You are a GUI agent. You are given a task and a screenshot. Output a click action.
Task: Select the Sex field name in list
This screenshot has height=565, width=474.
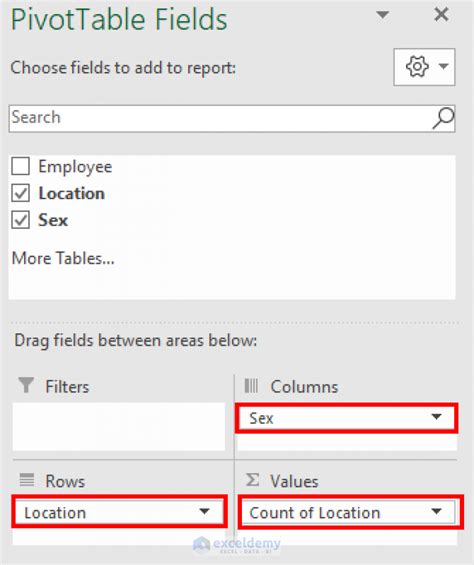coord(53,220)
